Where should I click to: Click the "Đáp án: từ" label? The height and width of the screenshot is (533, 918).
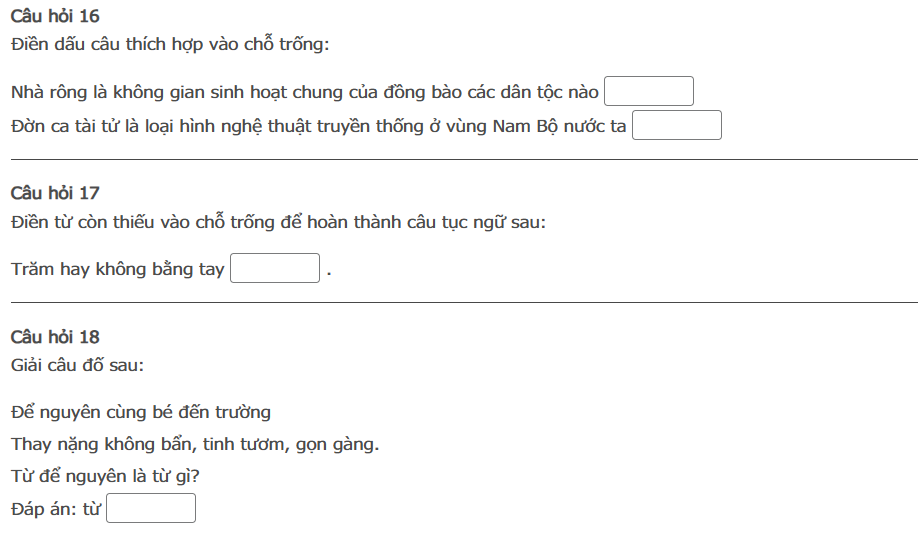[56, 510]
